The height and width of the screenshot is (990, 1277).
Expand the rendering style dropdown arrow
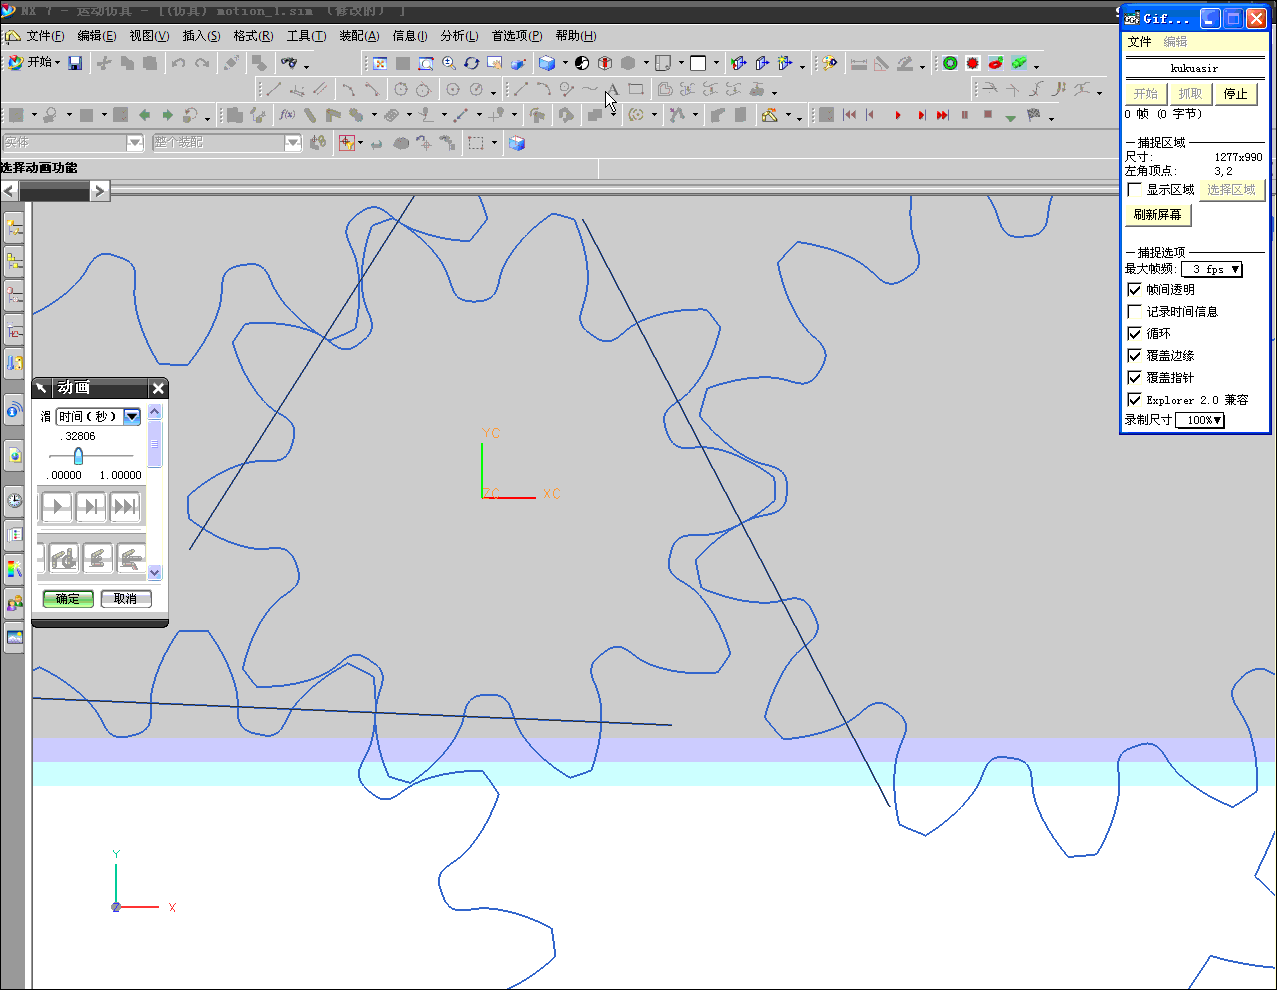(565, 63)
